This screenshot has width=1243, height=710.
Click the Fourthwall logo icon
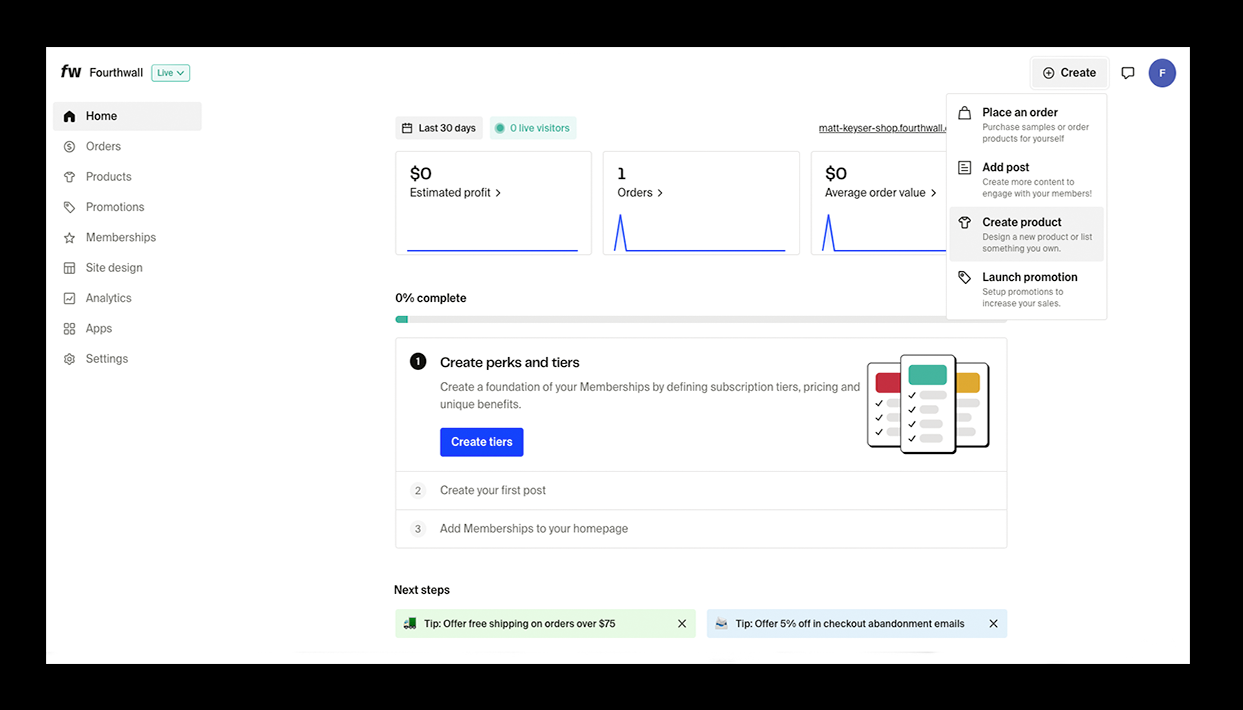(x=71, y=72)
